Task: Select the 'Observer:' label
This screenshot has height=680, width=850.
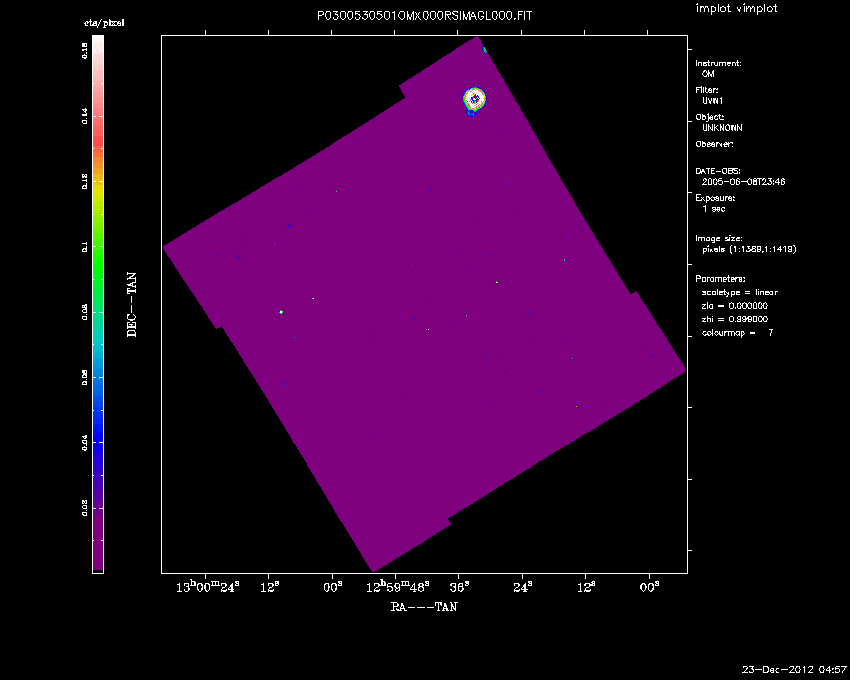Action: pos(714,144)
